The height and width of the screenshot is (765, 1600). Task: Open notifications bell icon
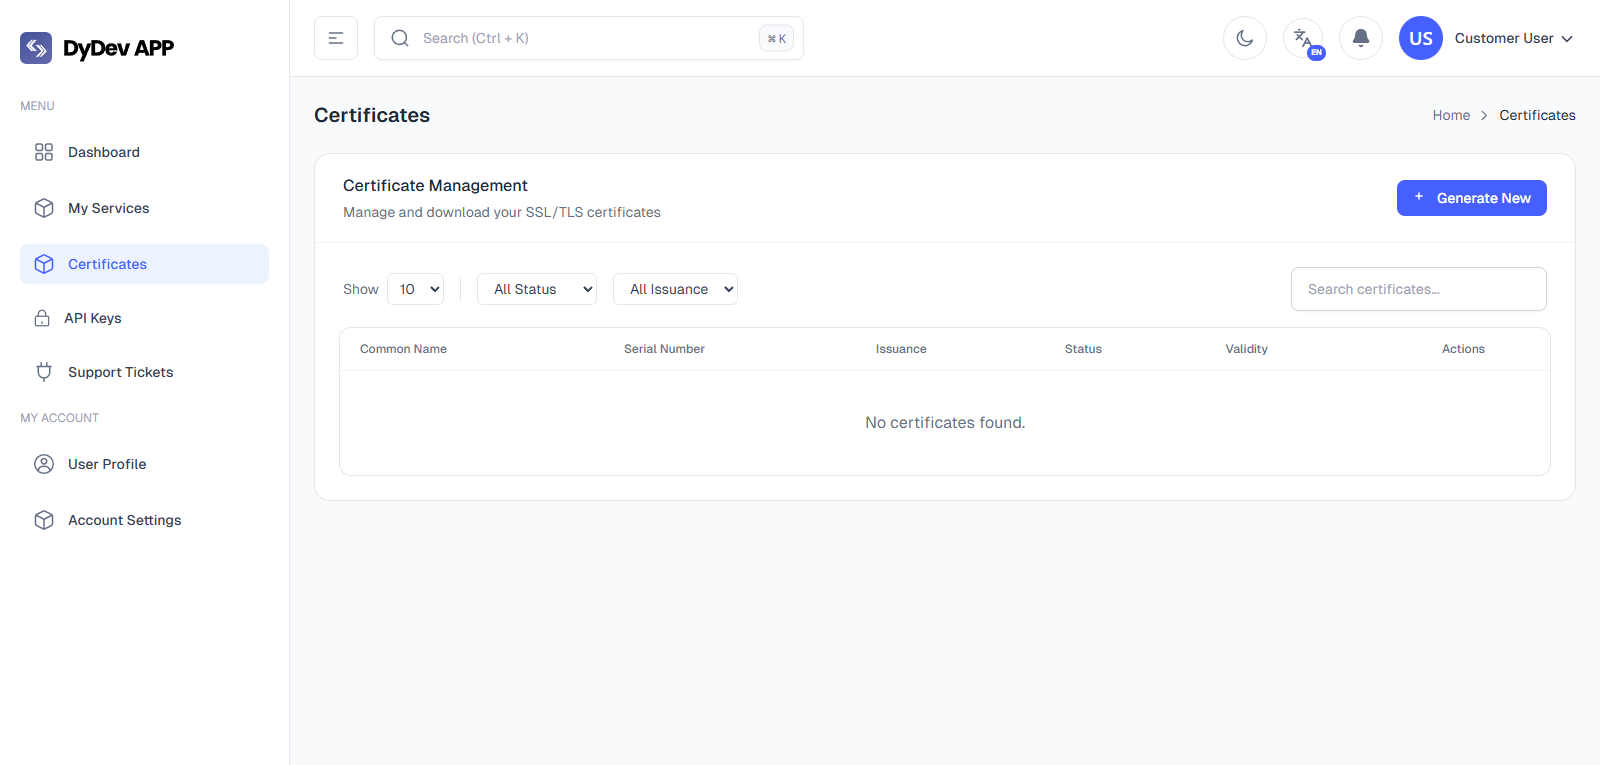(x=1361, y=38)
